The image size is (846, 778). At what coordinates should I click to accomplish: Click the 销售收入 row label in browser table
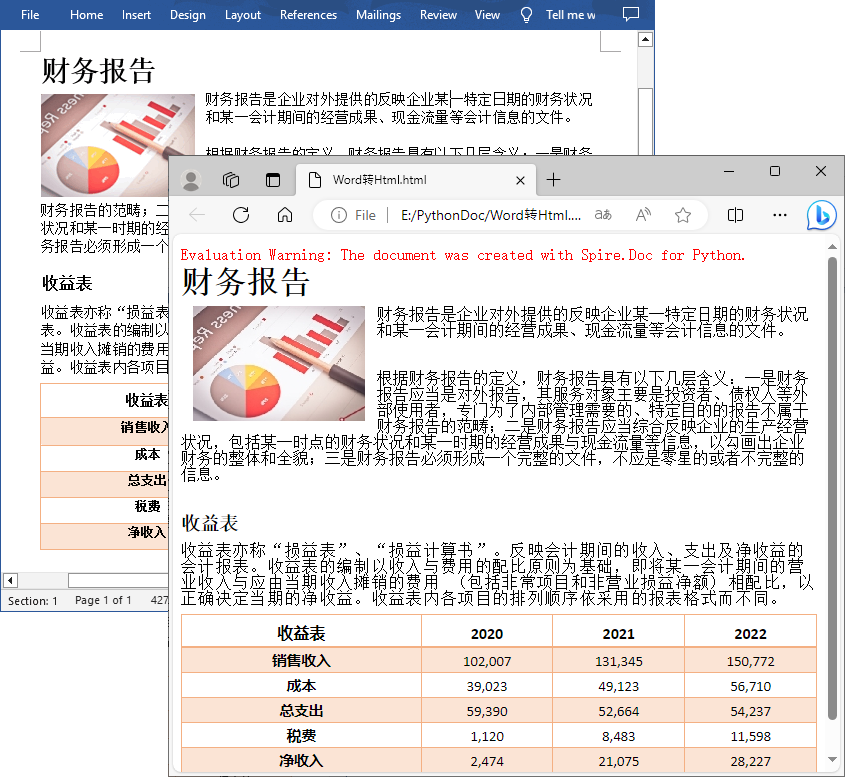tap(301, 660)
